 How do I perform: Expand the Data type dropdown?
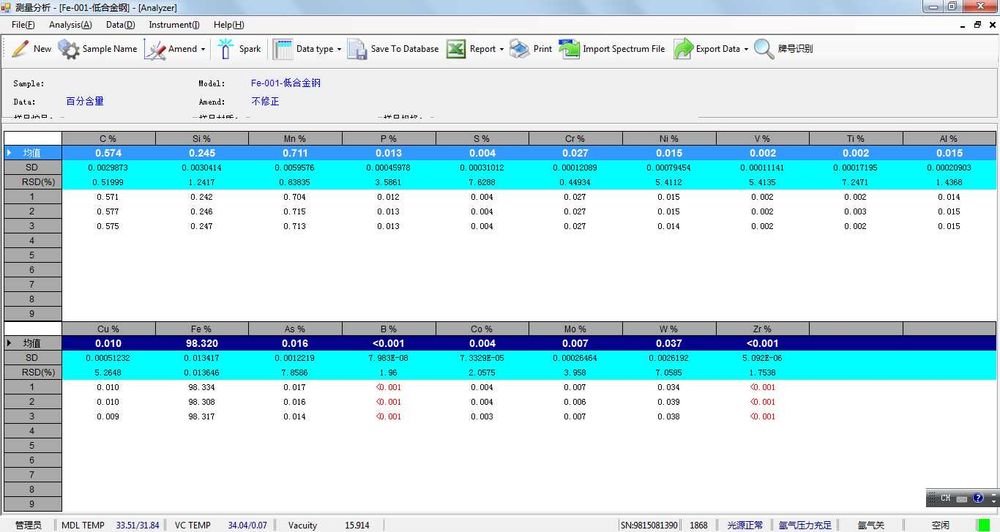339,49
